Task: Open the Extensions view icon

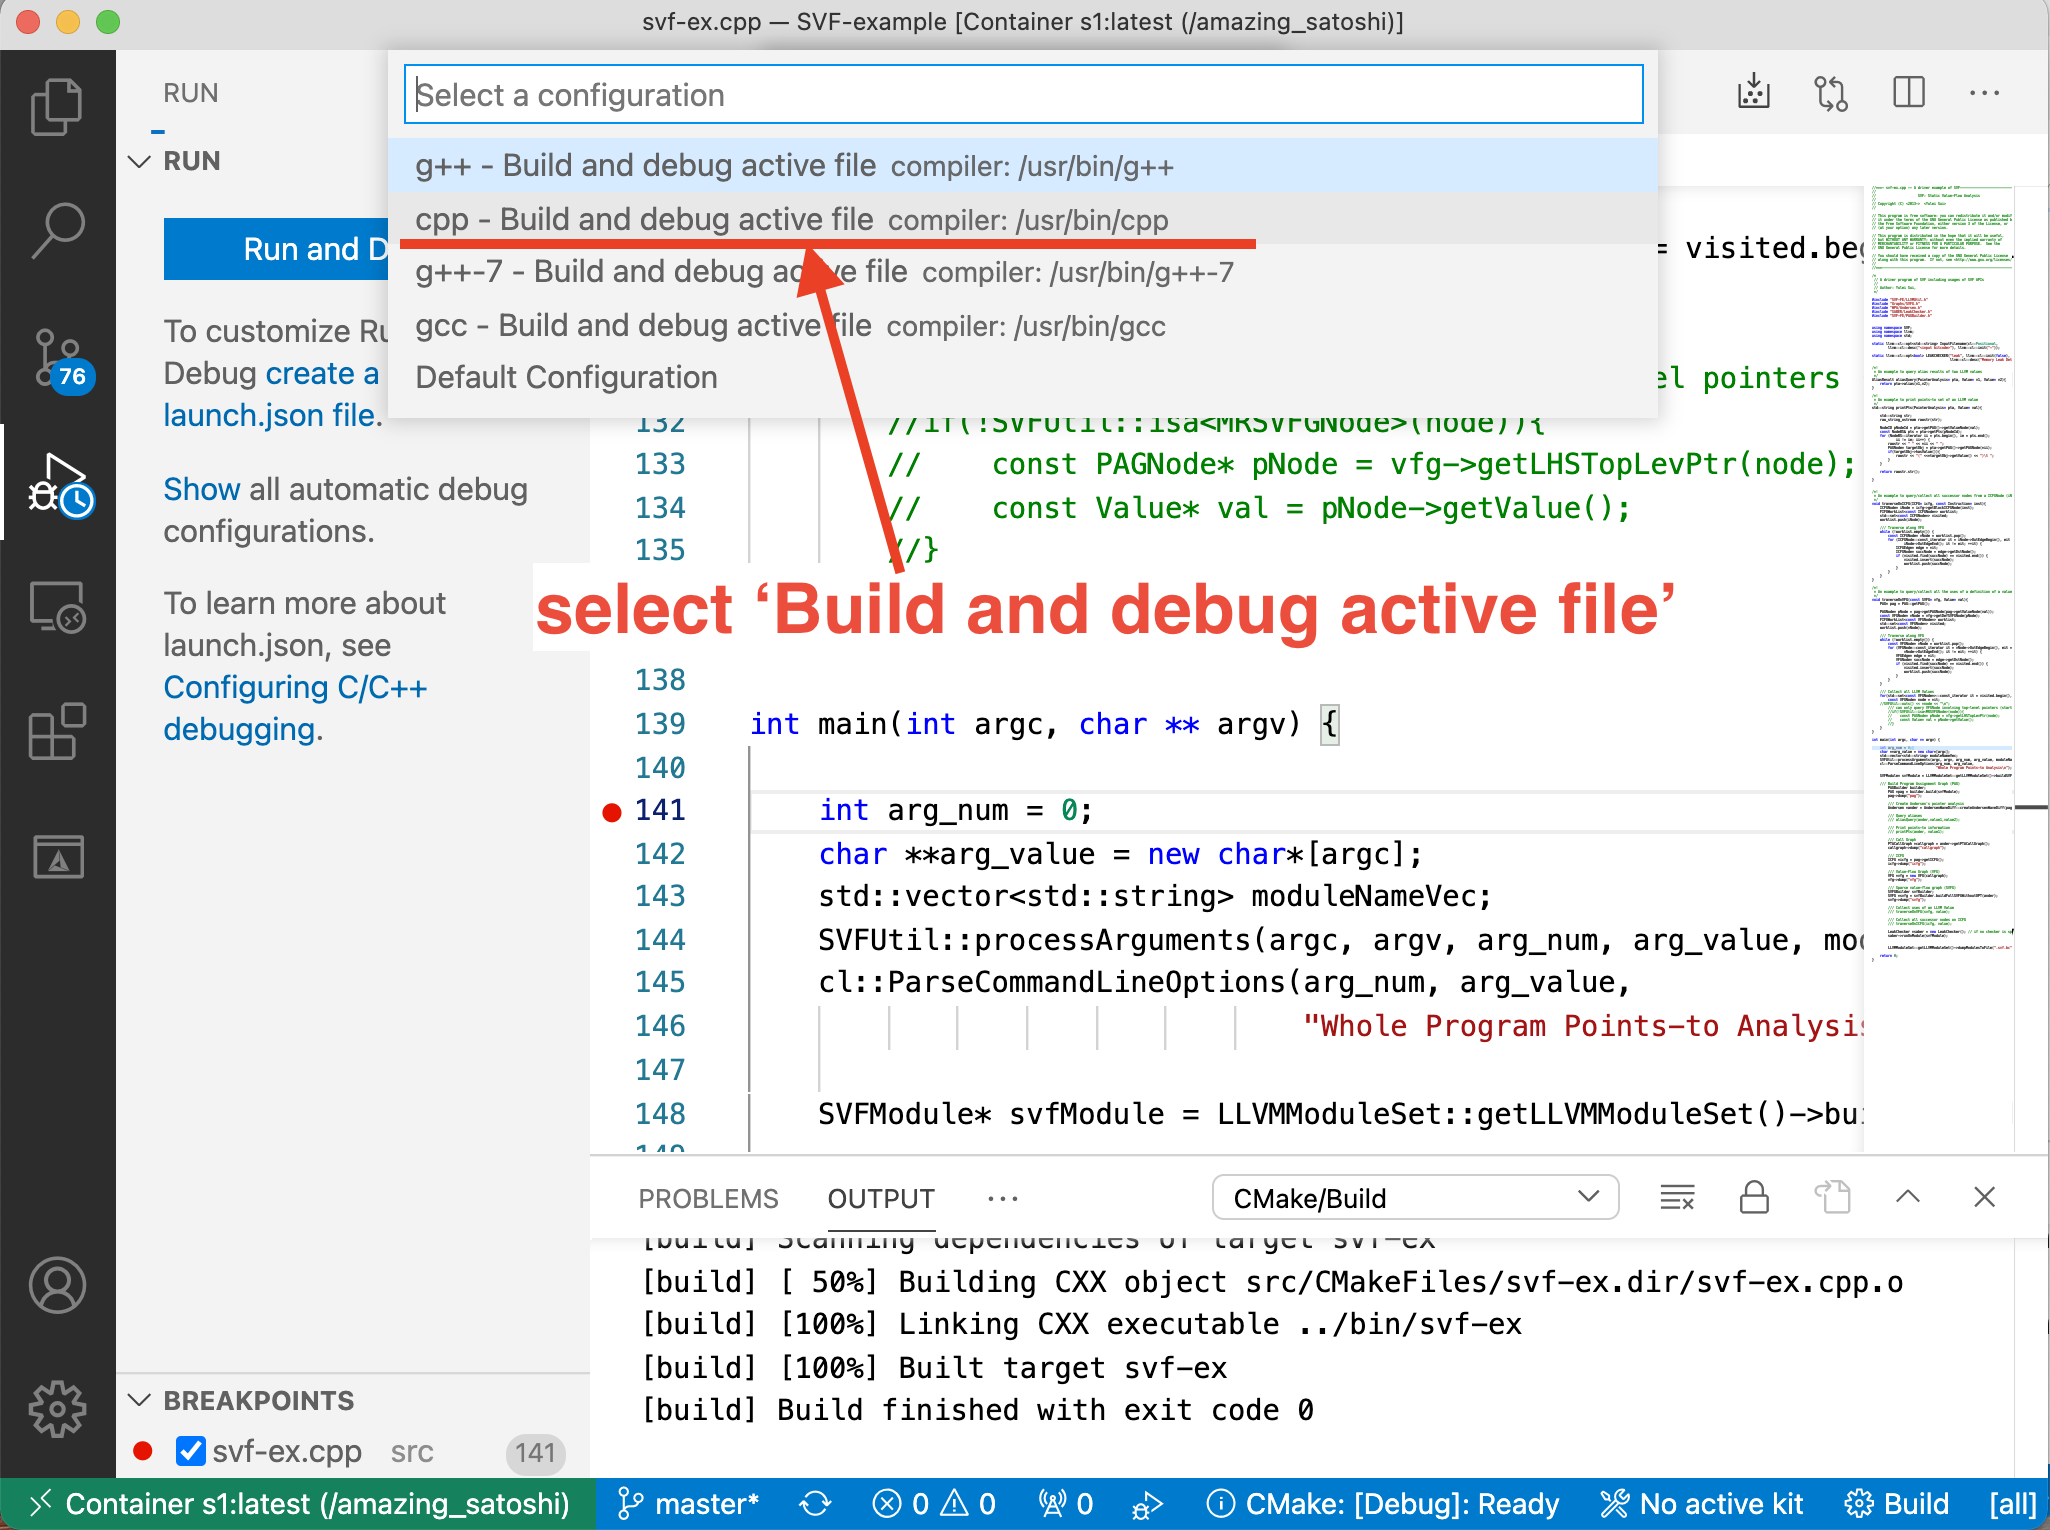Action: [57, 732]
